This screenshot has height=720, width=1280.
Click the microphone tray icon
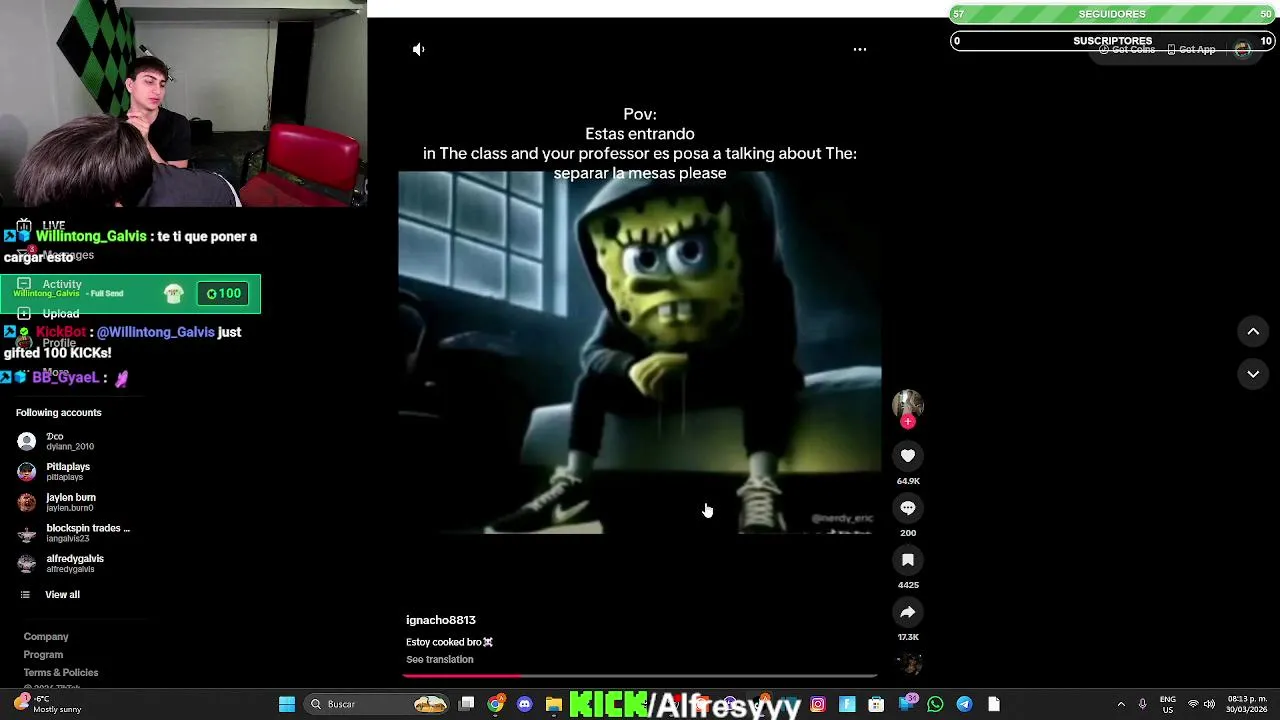click(1142, 704)
